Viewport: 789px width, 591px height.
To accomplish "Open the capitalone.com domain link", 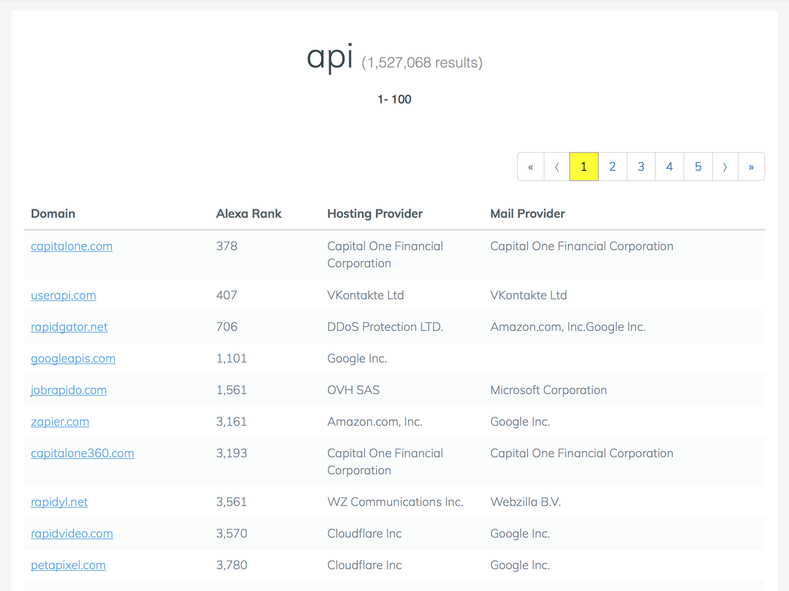I will [71, 246].
